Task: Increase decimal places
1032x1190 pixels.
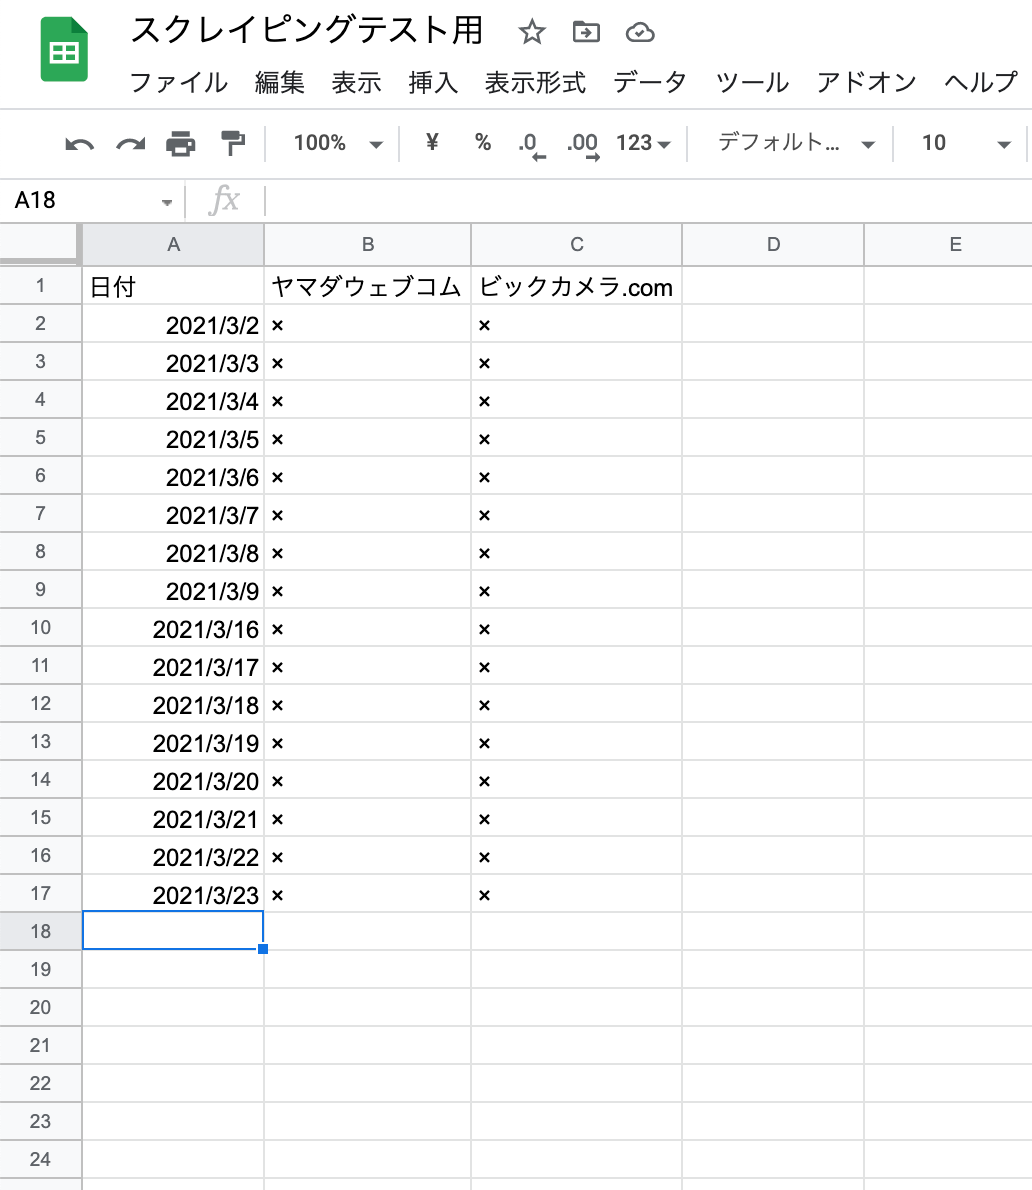Action: [583, 144]
